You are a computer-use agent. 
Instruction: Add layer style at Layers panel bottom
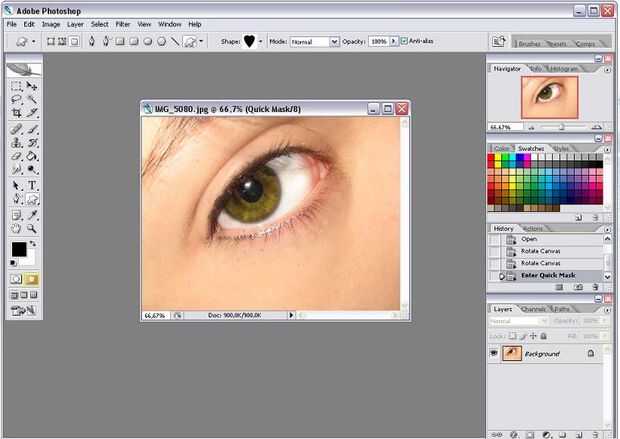point(514,435)
